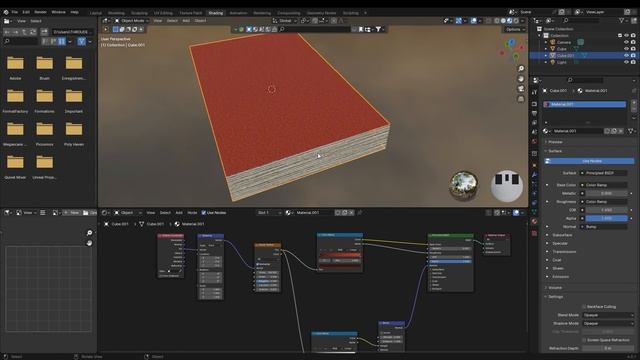The image size is (640, 360).
Task: Open the Global transform orientation dropdown
Action: click(285, 20)
